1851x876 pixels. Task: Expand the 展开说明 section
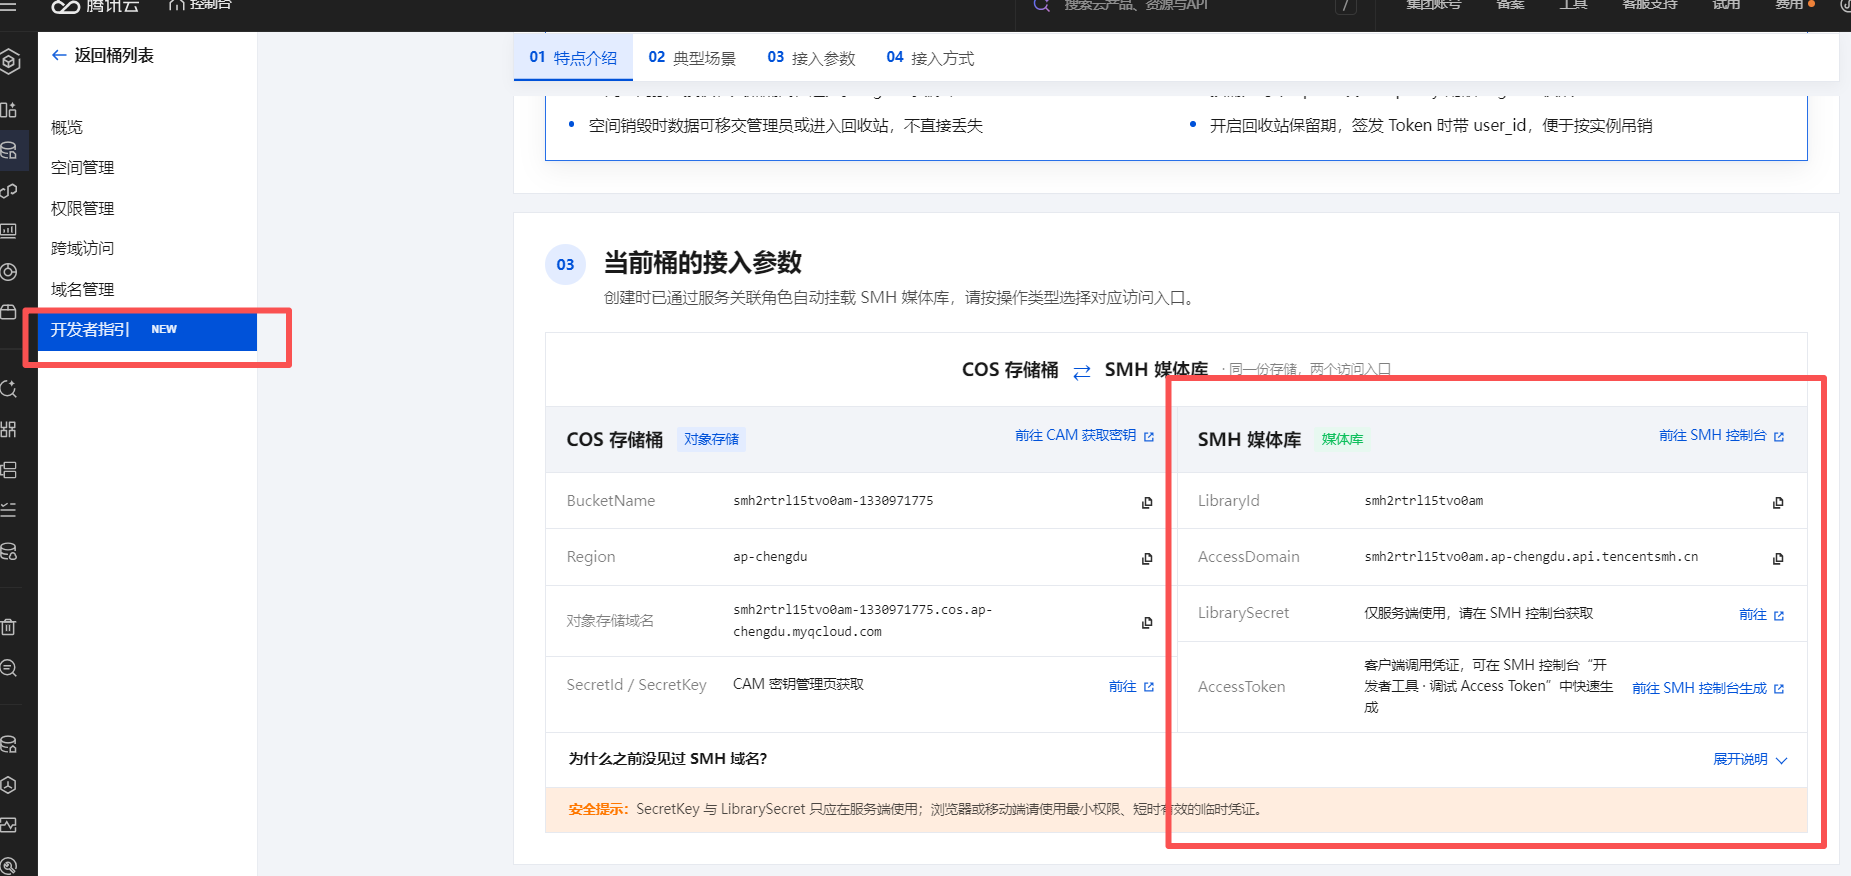pos(1750,760)
